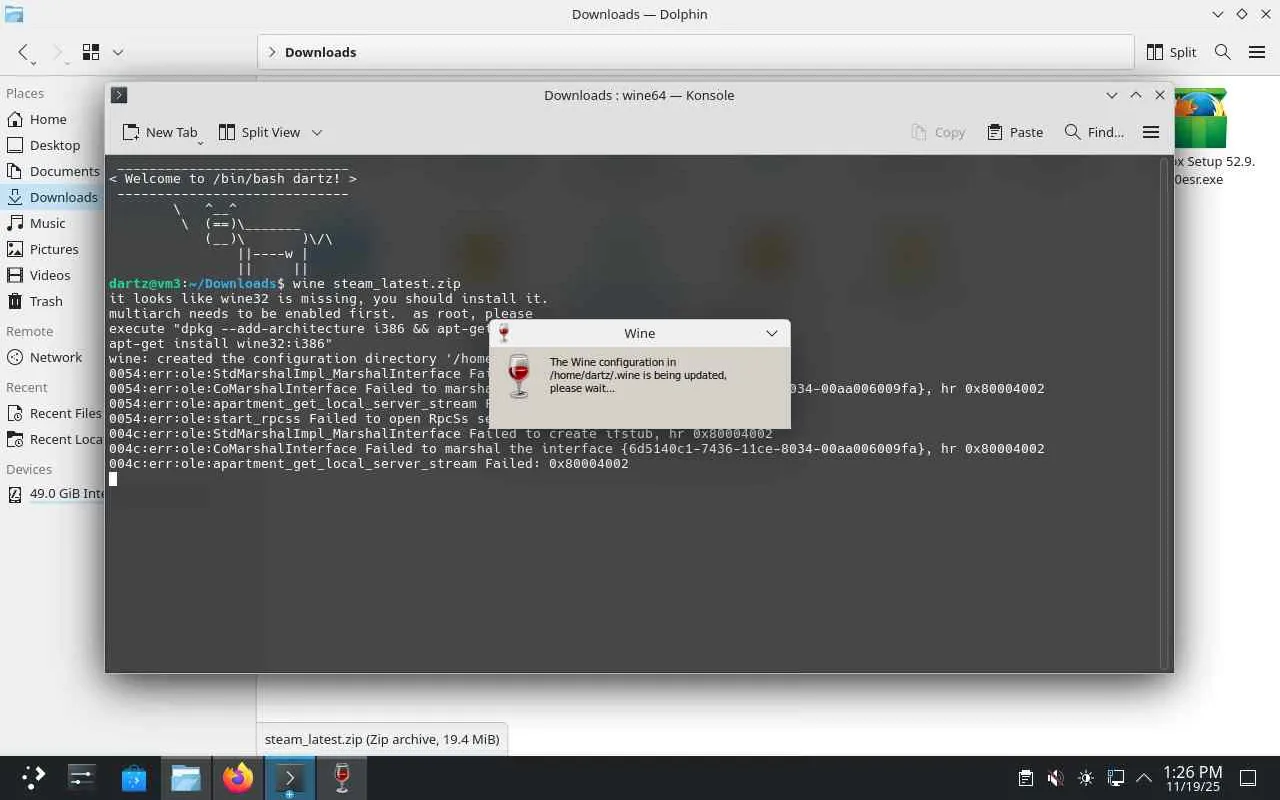This screenshot has width=1280, height=800.
Task: Switch to Konsole in taskbar
Action: [290, 778]
